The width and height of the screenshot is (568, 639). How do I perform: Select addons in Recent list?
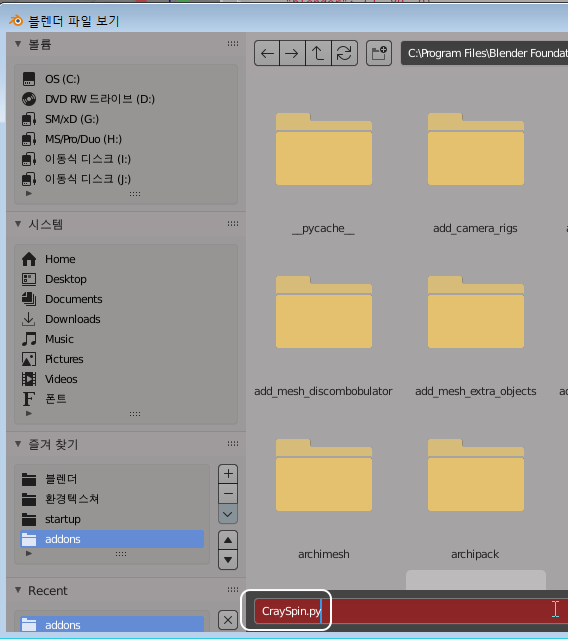112,624
